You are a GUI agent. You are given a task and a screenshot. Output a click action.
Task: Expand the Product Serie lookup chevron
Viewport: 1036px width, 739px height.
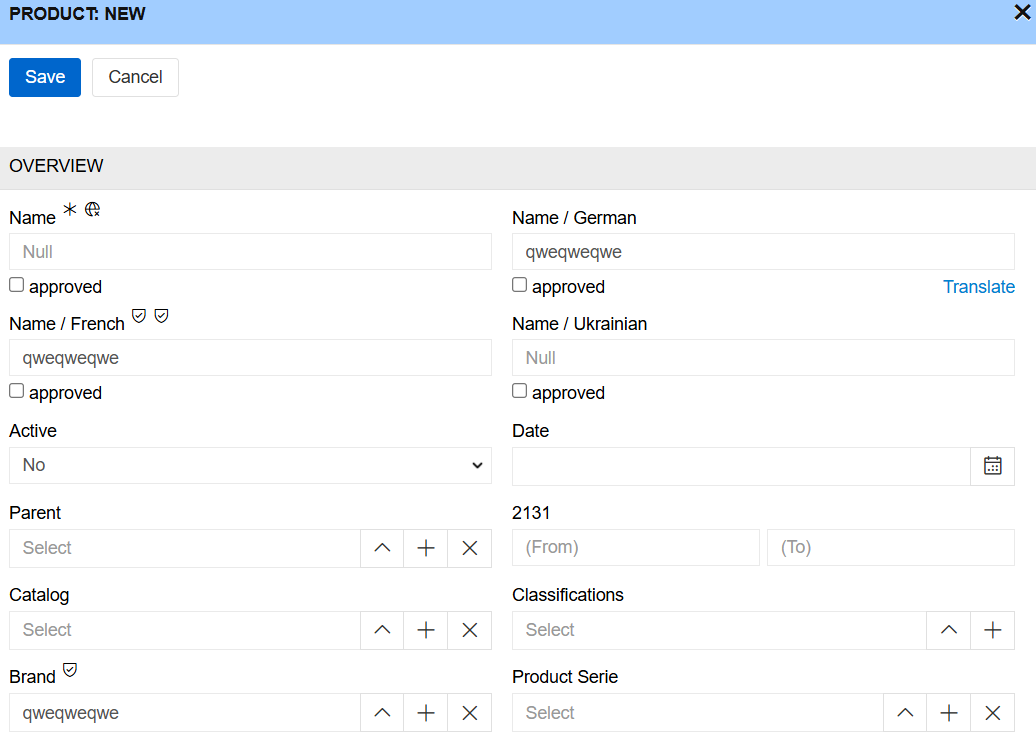[904, 712]
